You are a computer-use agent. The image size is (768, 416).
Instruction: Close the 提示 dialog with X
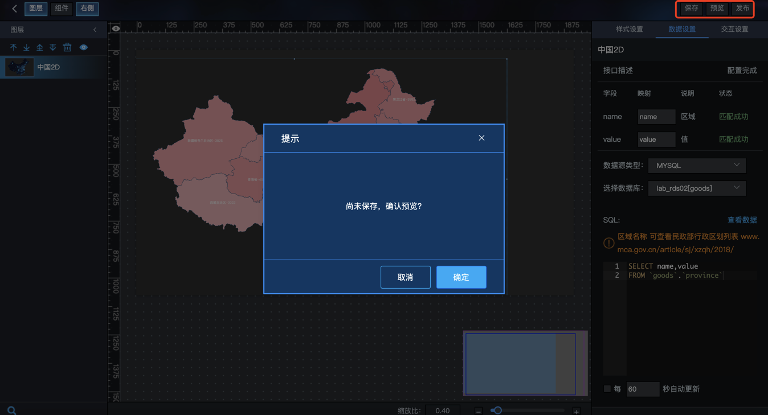tap(481, 138)
